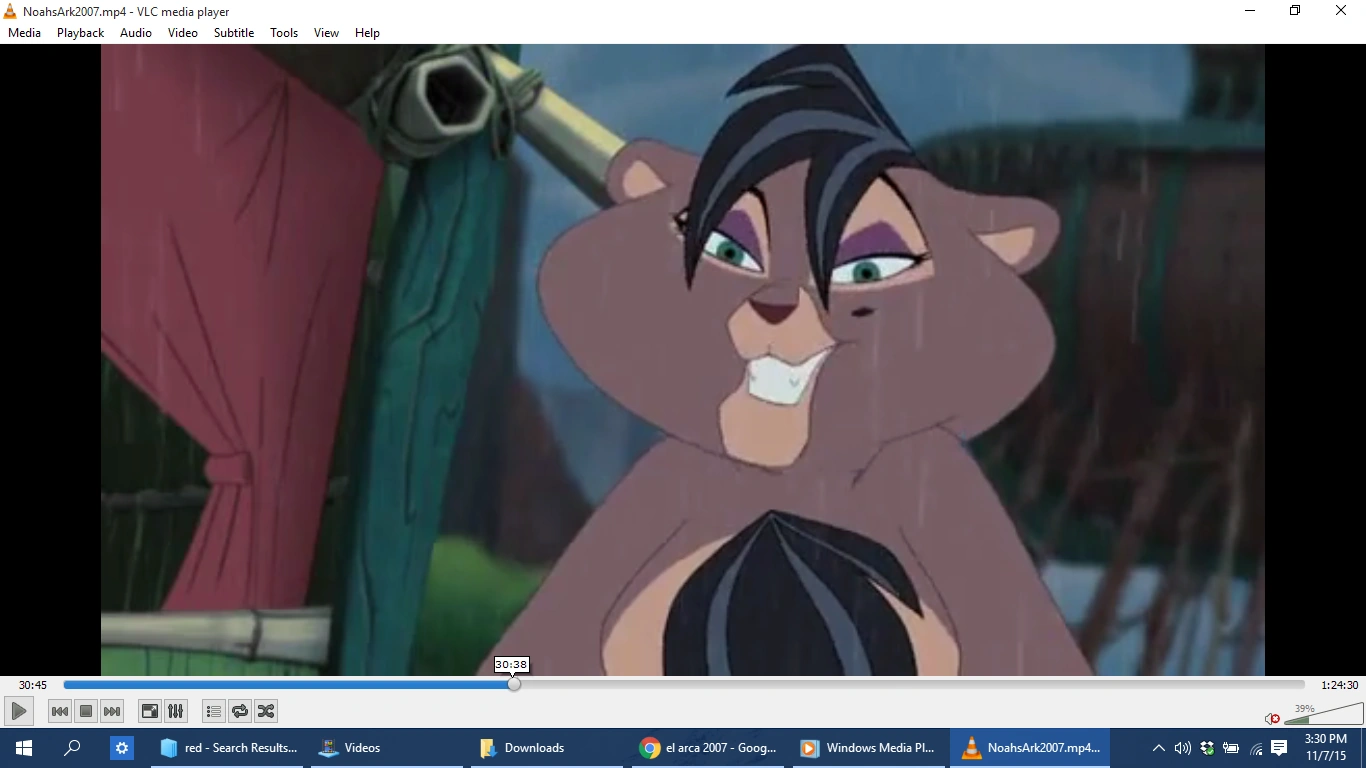Open taskbar search magnifier

click(72, 748)
